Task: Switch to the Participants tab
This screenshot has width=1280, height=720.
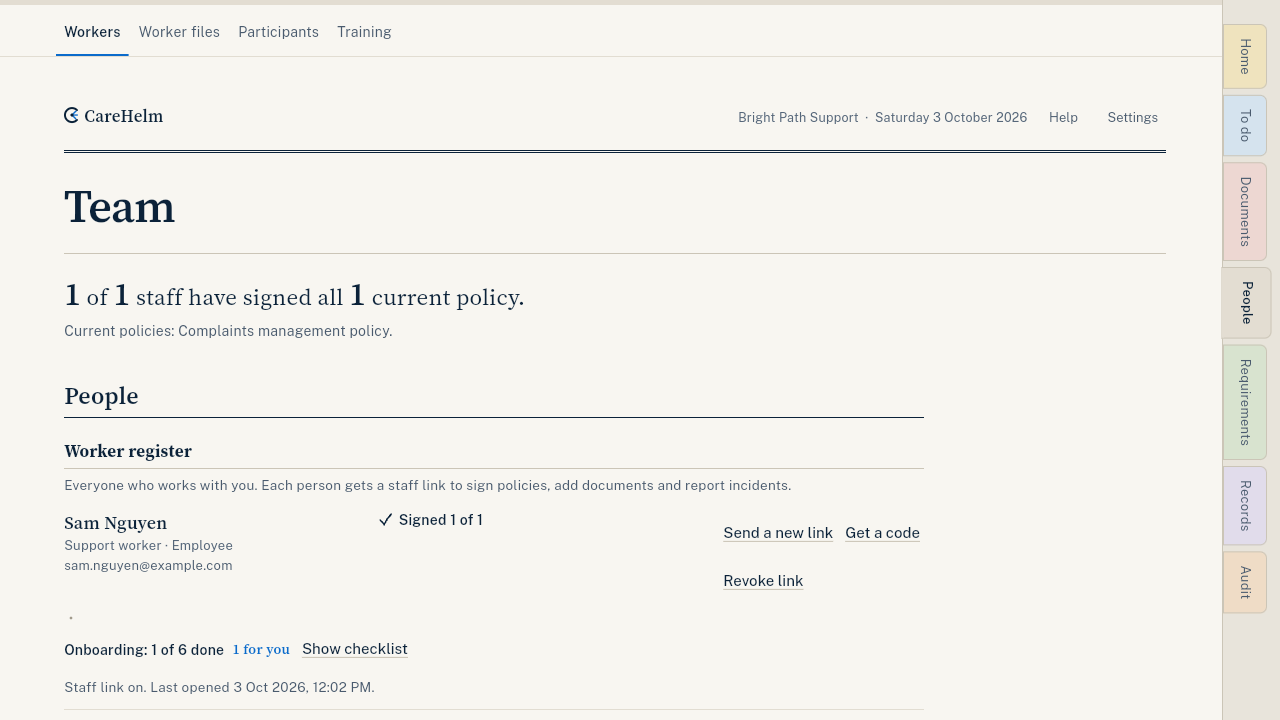Action: pos(278,32)
